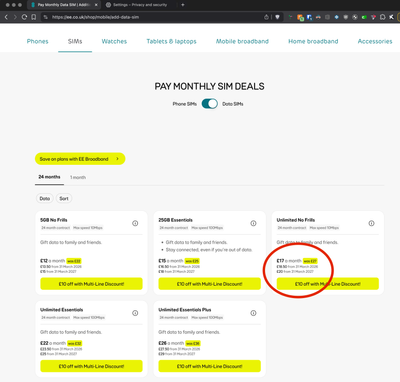
Task: Reload the page with the refresh icon
Action: point(24,17)
